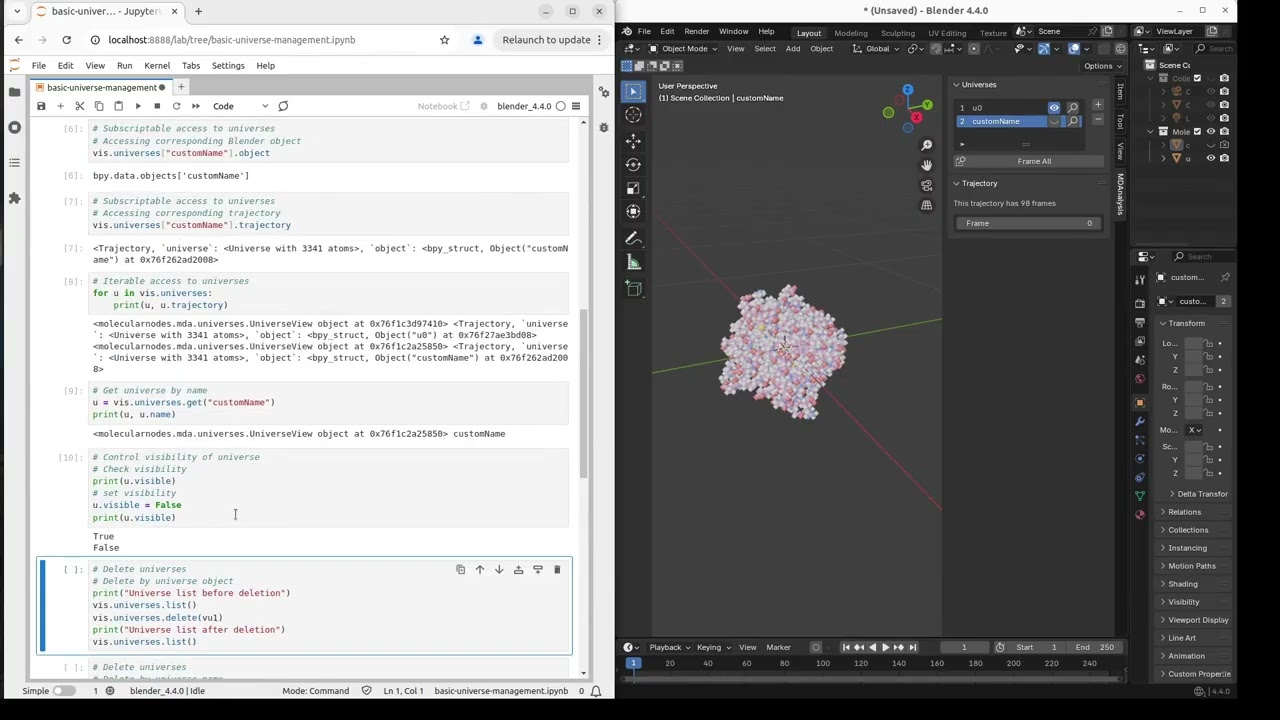The width and height of the screenshot is (1280, 720).
Task: Open the extension manager puzzle icon
Action: 14,198
